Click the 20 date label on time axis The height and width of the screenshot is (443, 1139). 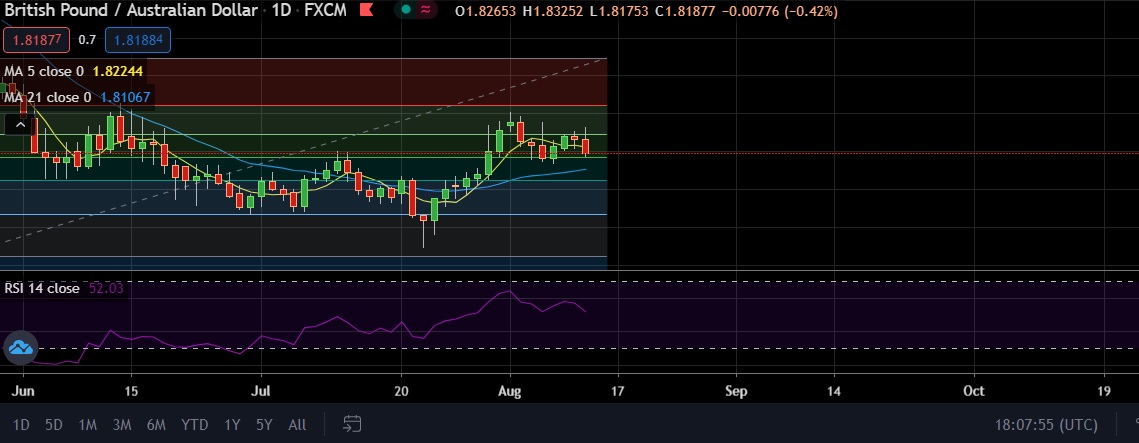tap(401, 391)
